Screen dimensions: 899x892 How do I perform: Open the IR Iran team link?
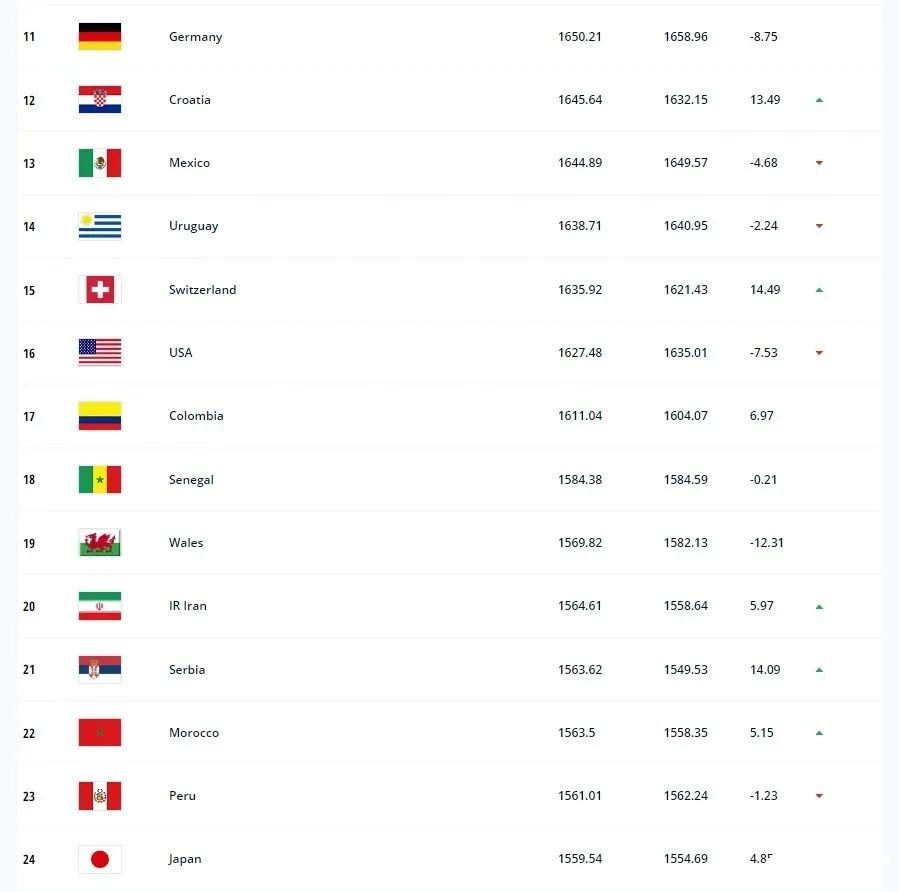[187, 606]
